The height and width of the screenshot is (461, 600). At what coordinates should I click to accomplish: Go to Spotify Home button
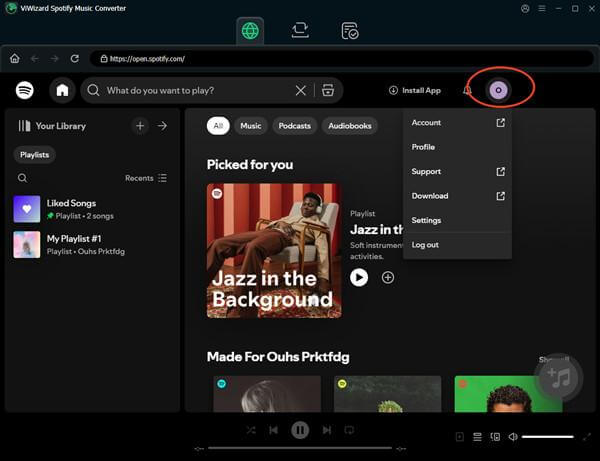(62, 90)
